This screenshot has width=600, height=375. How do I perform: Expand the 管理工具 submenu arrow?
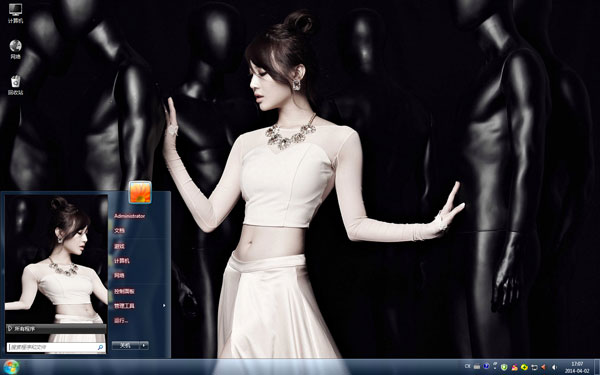click(x=164, y=306)
